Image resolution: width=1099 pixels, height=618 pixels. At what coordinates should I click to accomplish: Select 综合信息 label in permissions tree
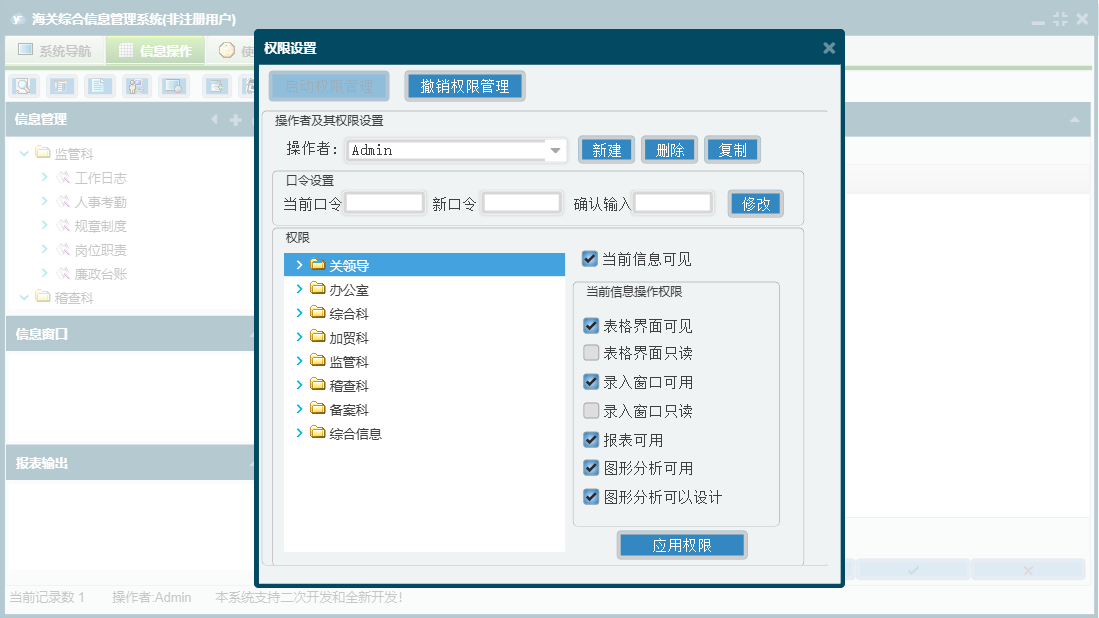click(355, 434)
